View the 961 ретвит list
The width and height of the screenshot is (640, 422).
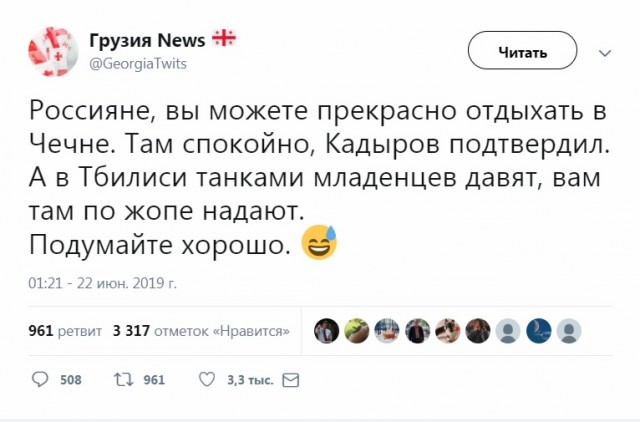pyautogui.click(x=65, y=331)
